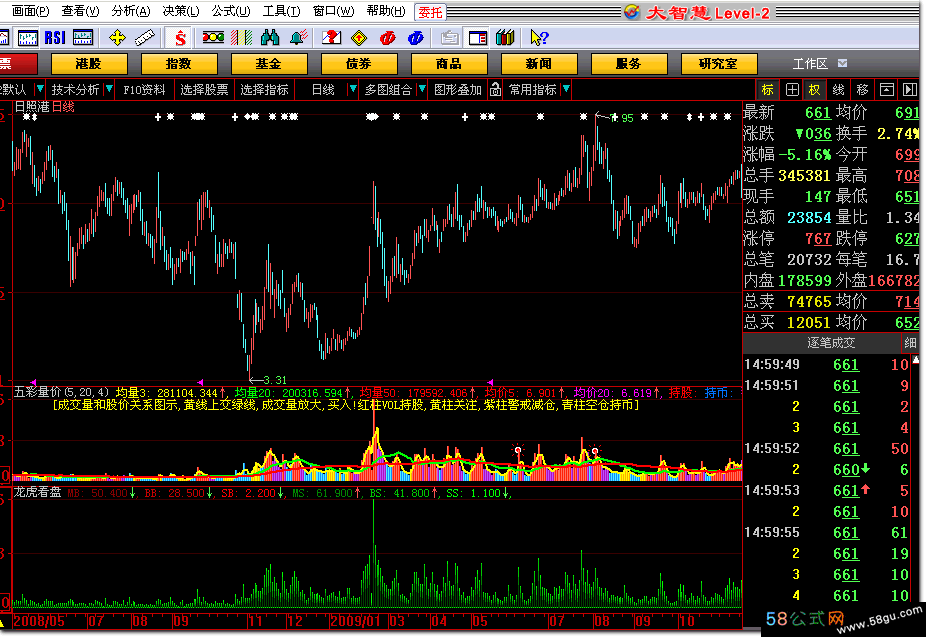Click the red round logo icon
The image size is (926, 637).
[387, 38]
